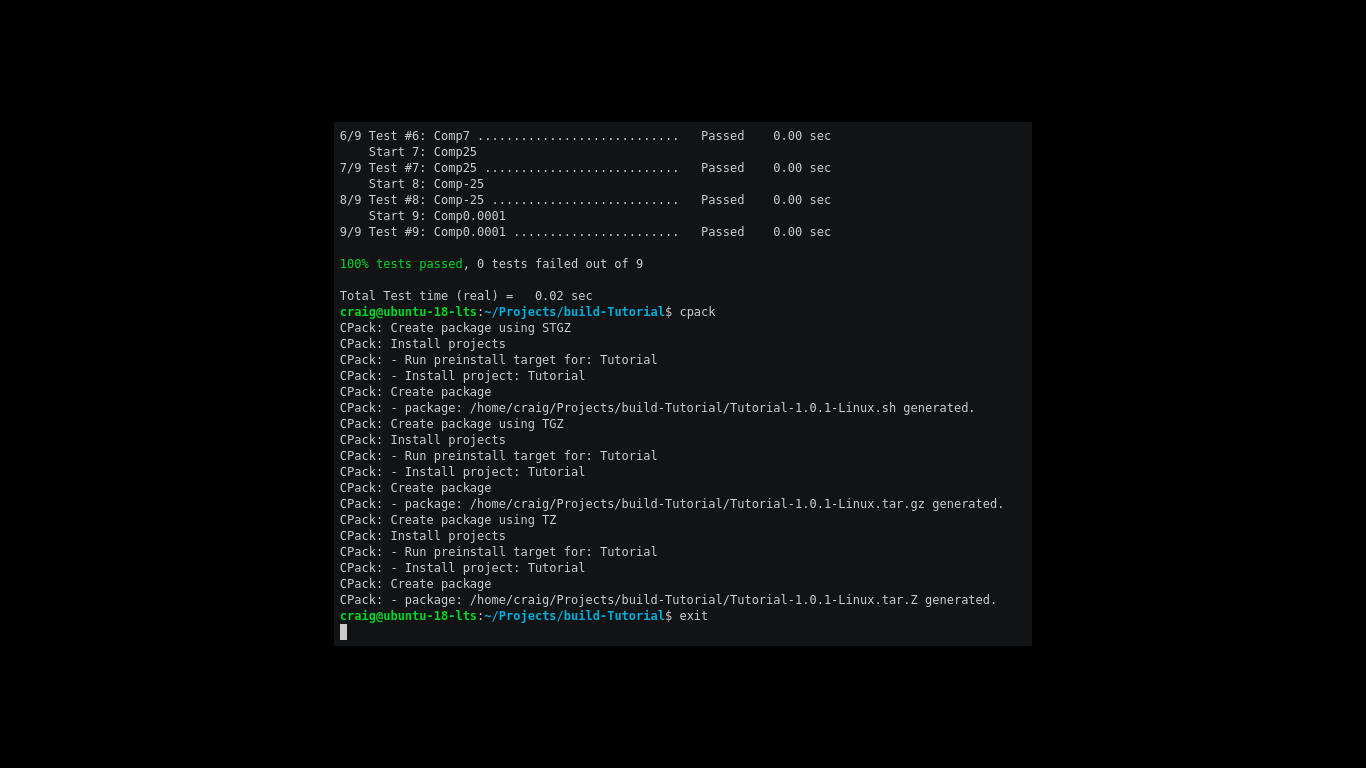Click the 'Start 8: Comp-25' line

point(426,184)
